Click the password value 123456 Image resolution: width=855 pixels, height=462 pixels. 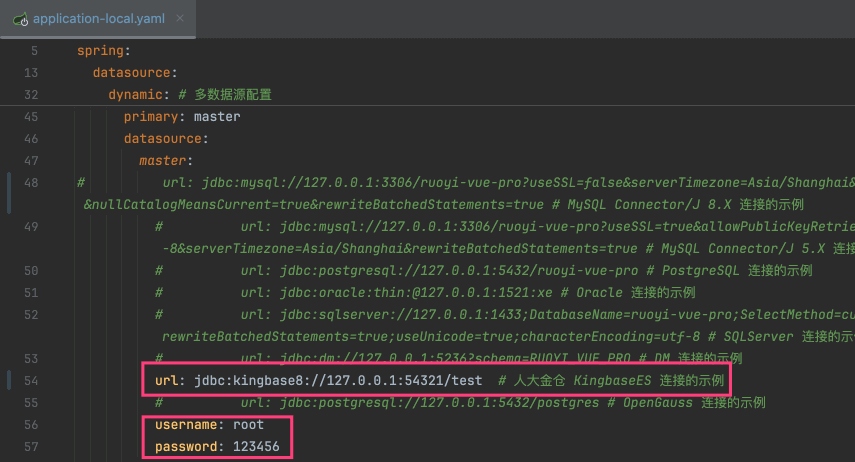(x=257, y=445)
